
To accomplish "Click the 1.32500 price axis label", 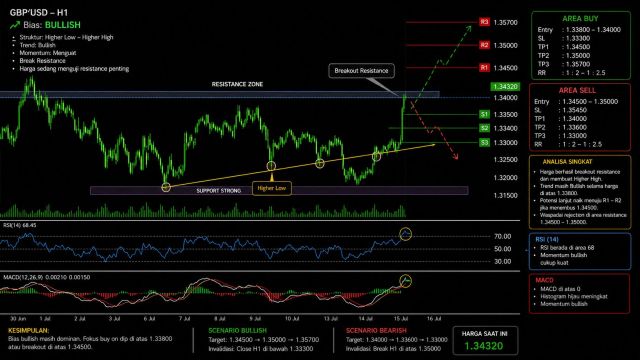I will point(505,160).
